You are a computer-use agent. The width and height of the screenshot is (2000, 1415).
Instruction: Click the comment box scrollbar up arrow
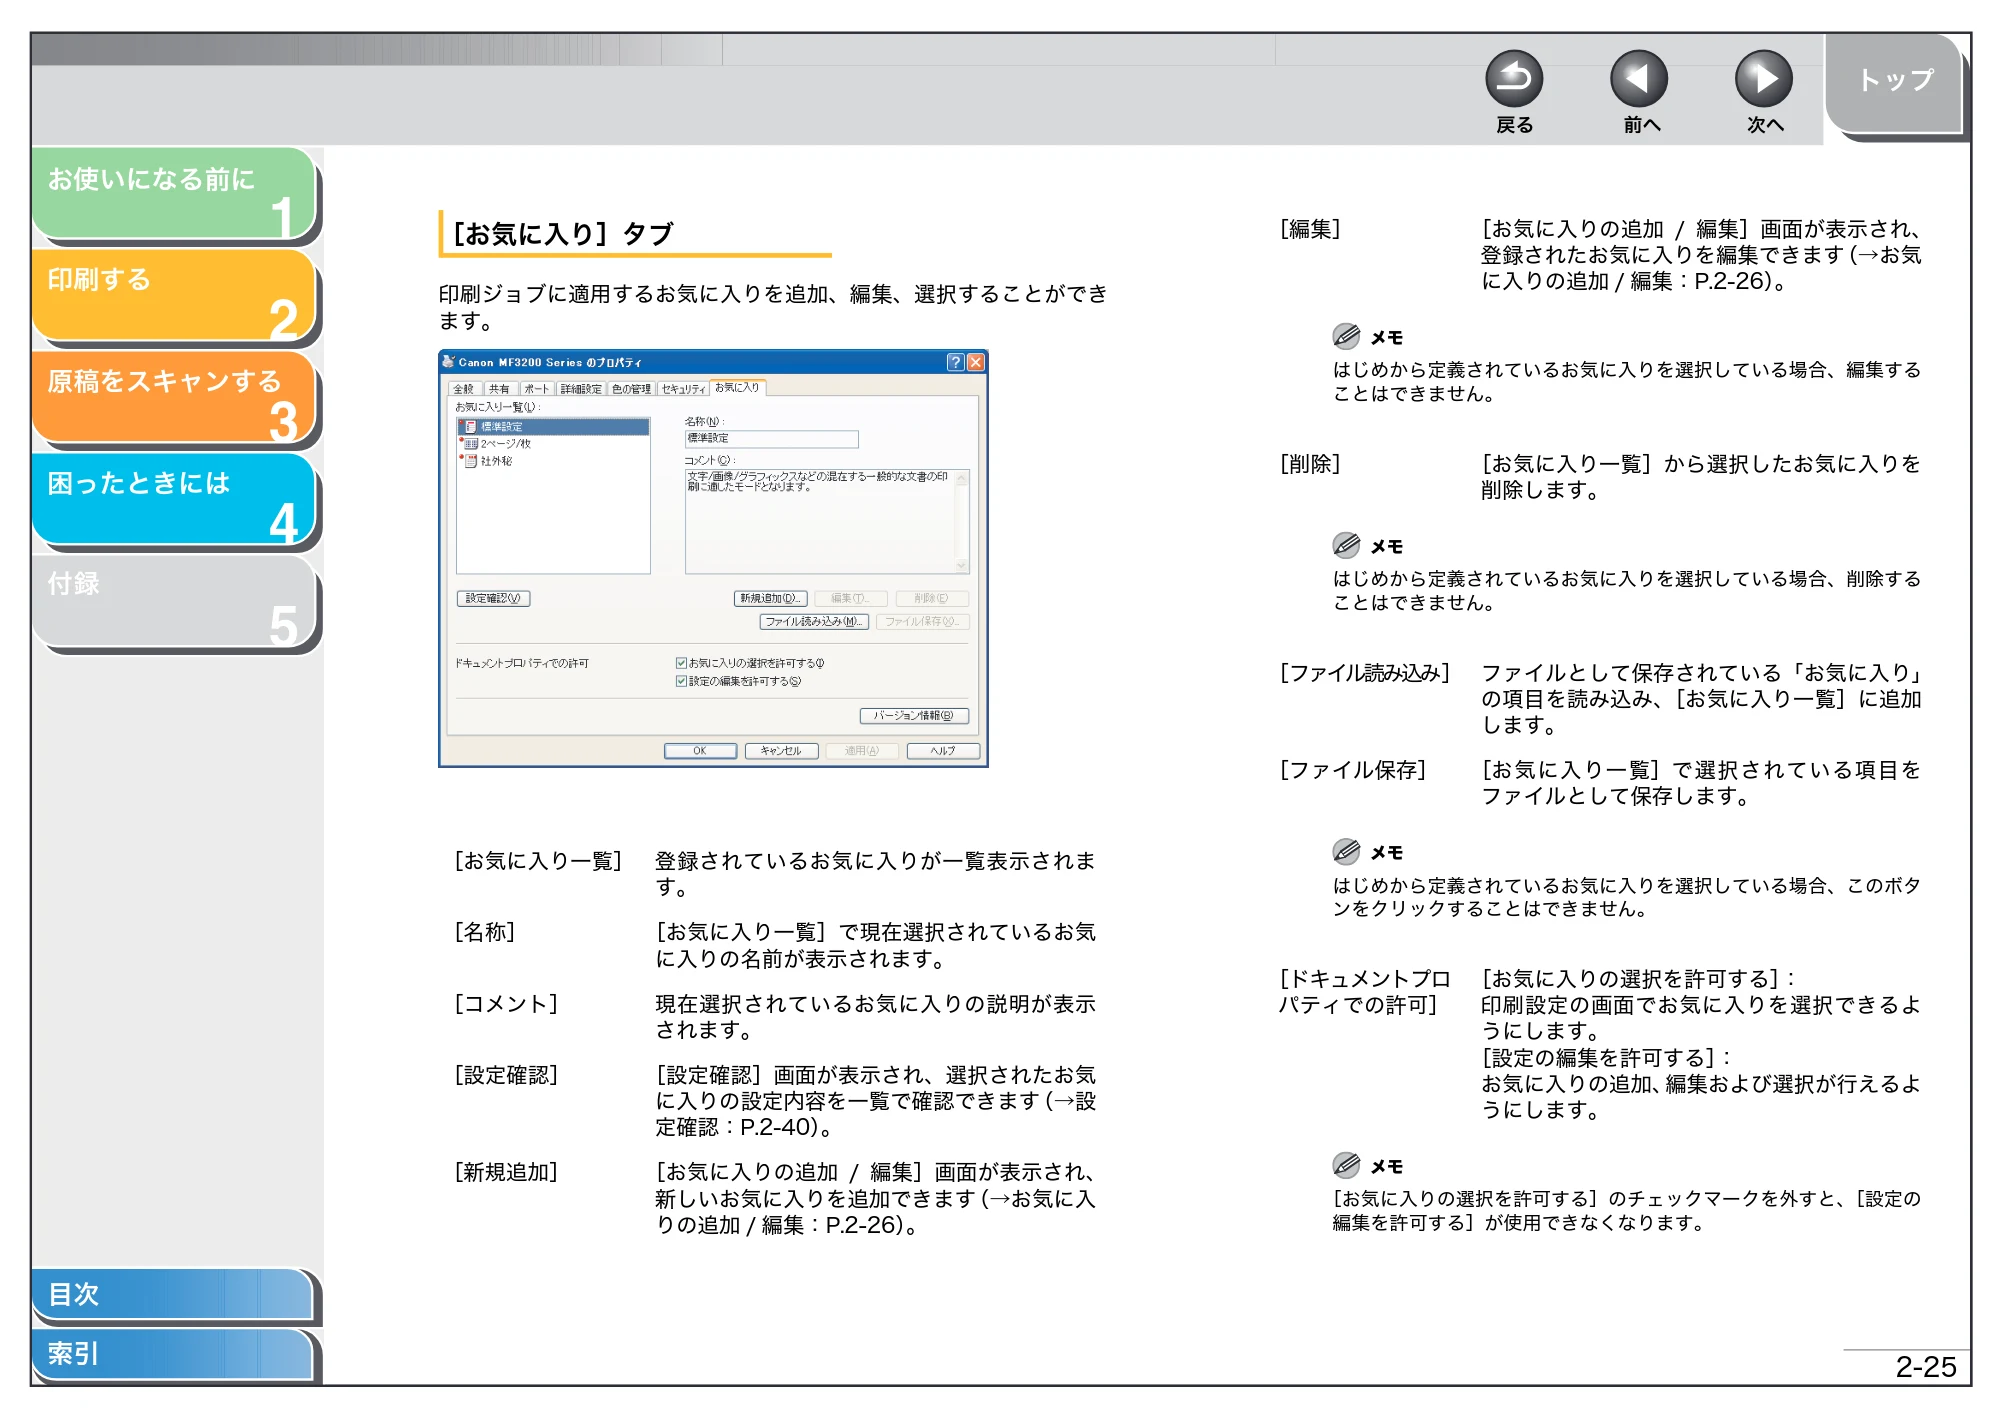click(962, 478)
